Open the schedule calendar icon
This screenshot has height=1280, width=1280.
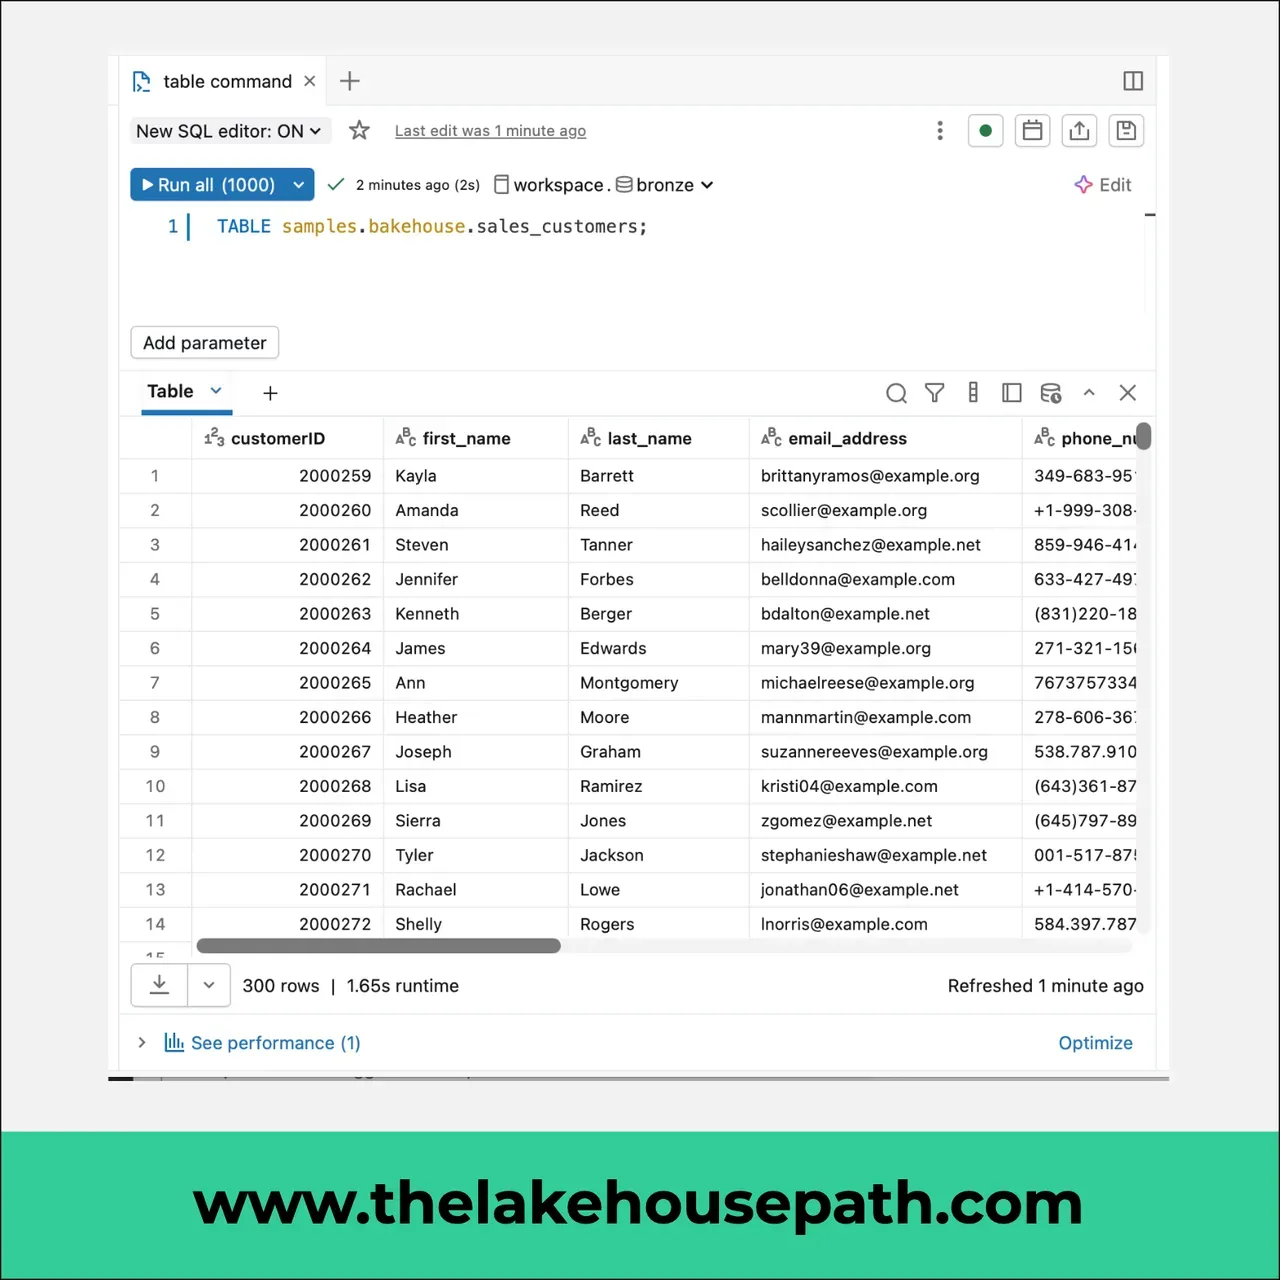(x=1032, y=131)
